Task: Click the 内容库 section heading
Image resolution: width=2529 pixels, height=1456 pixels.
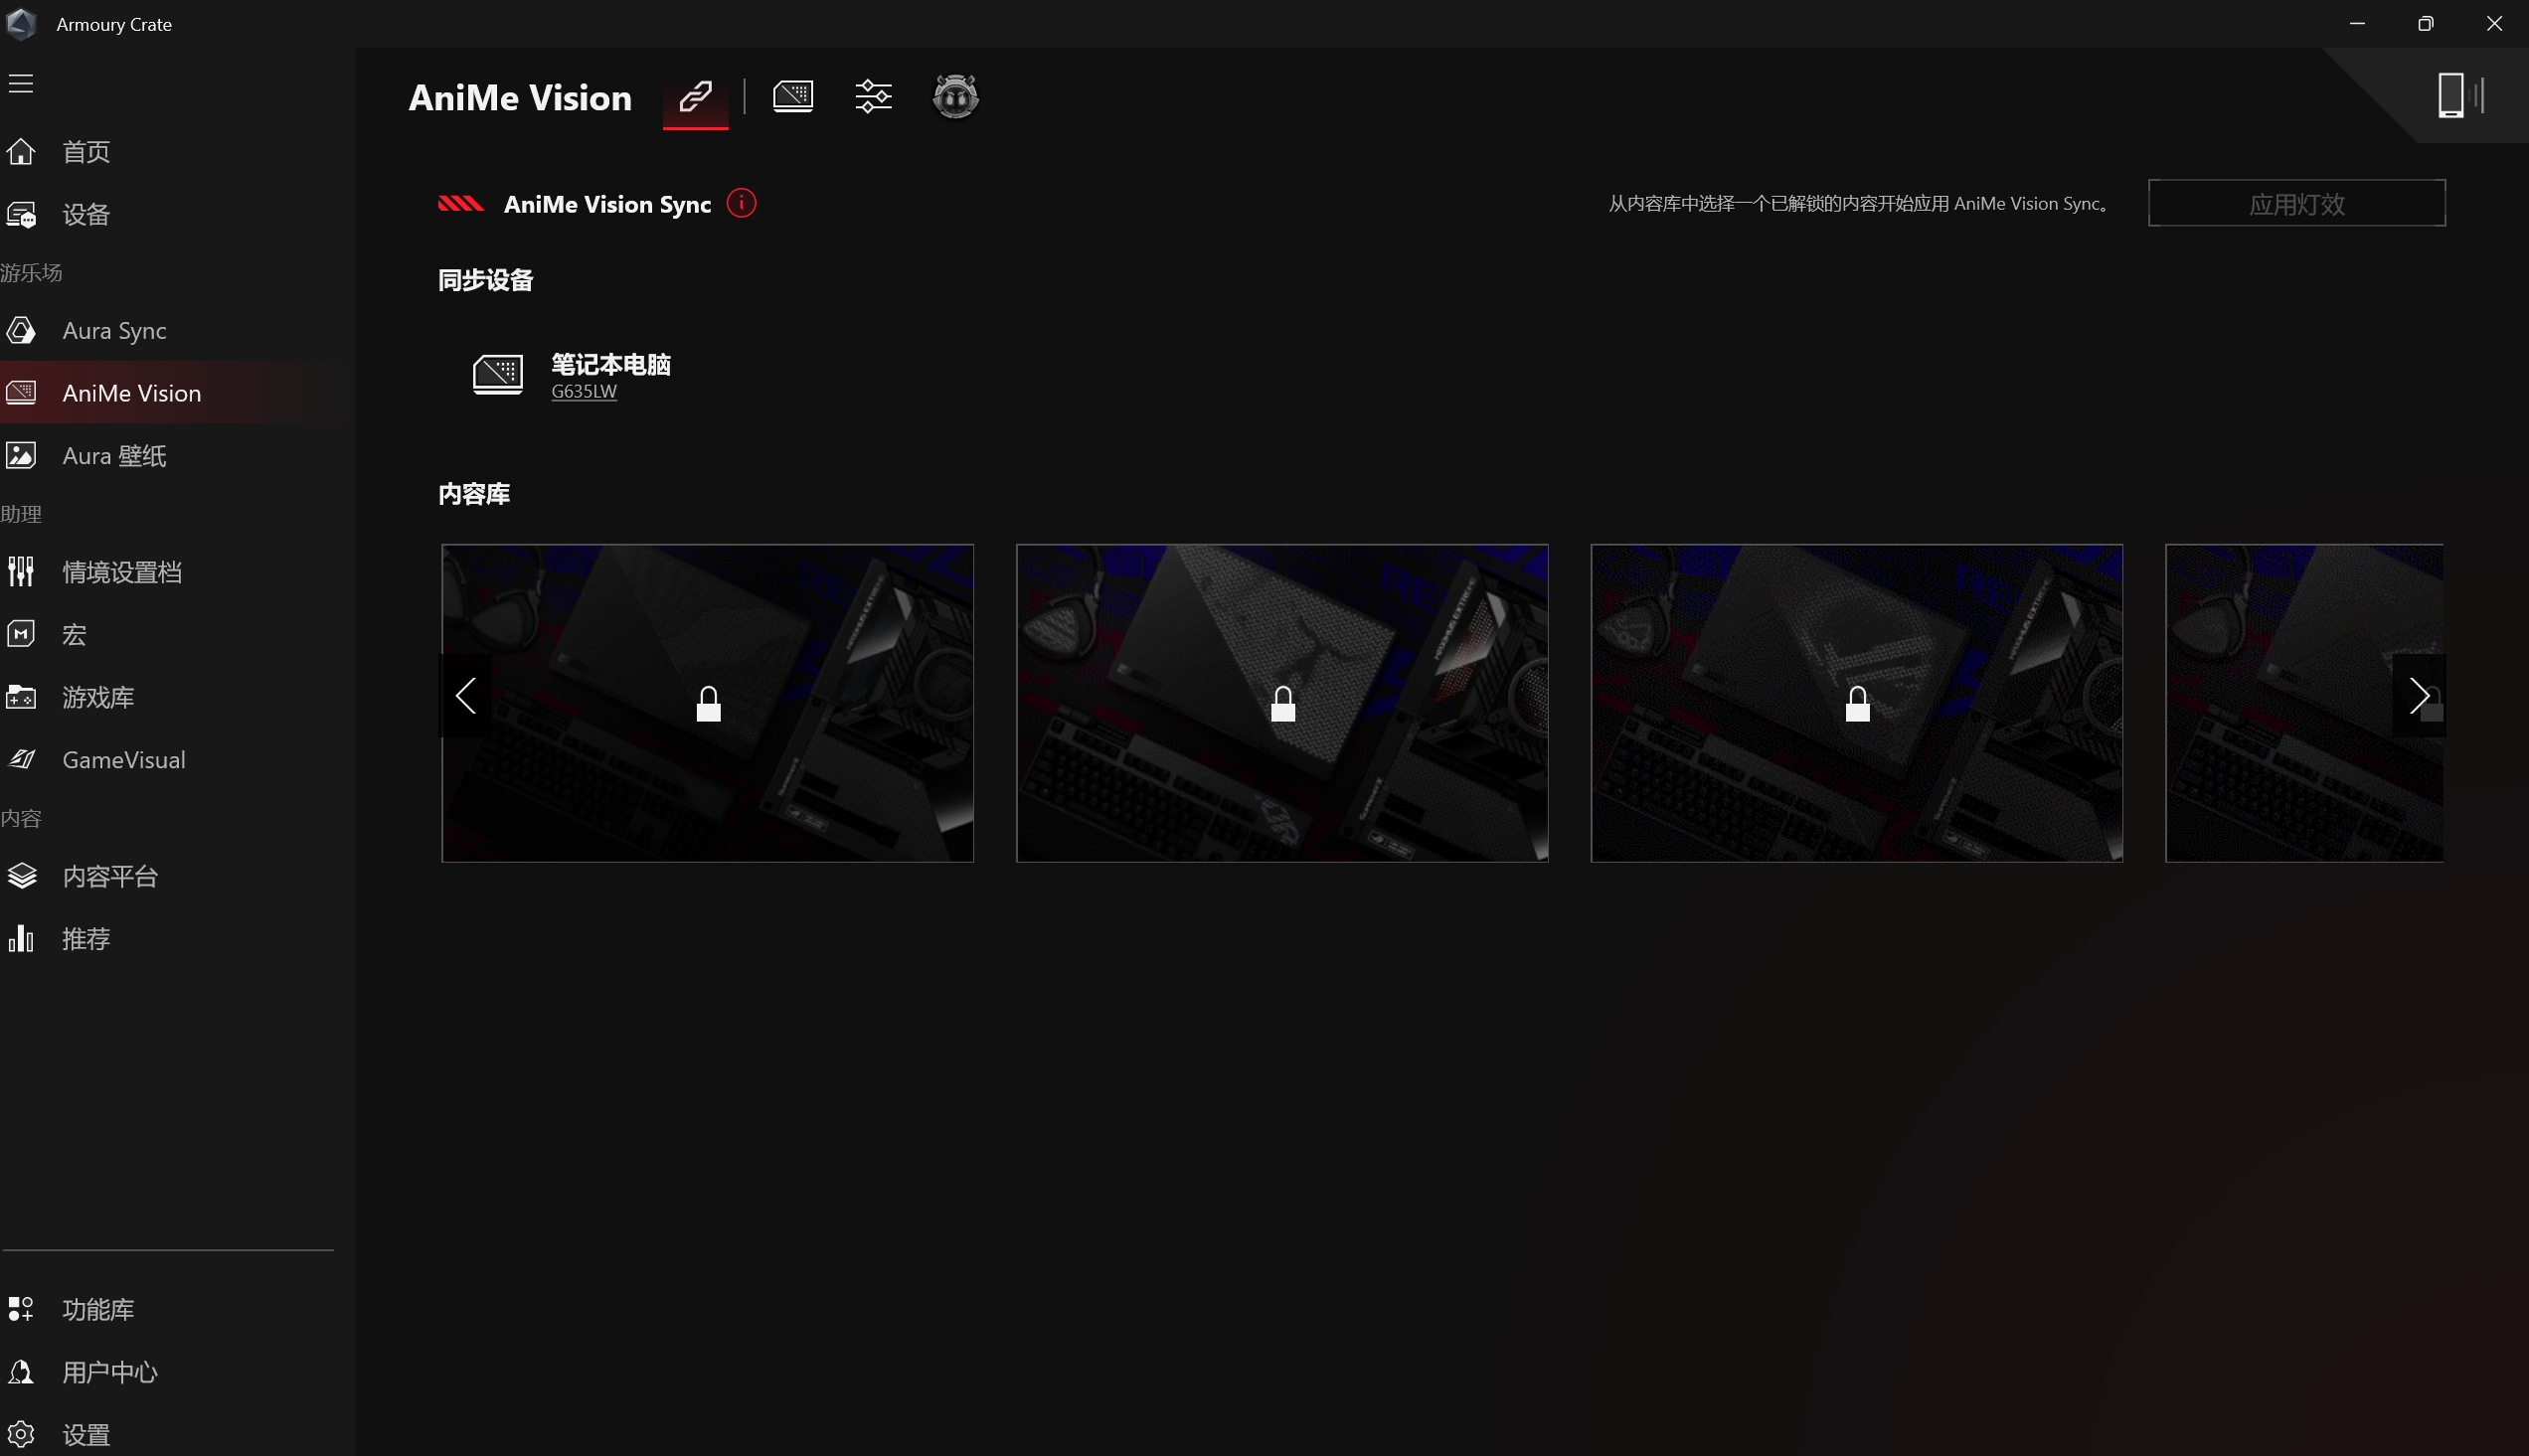Action: click(474, 494)
